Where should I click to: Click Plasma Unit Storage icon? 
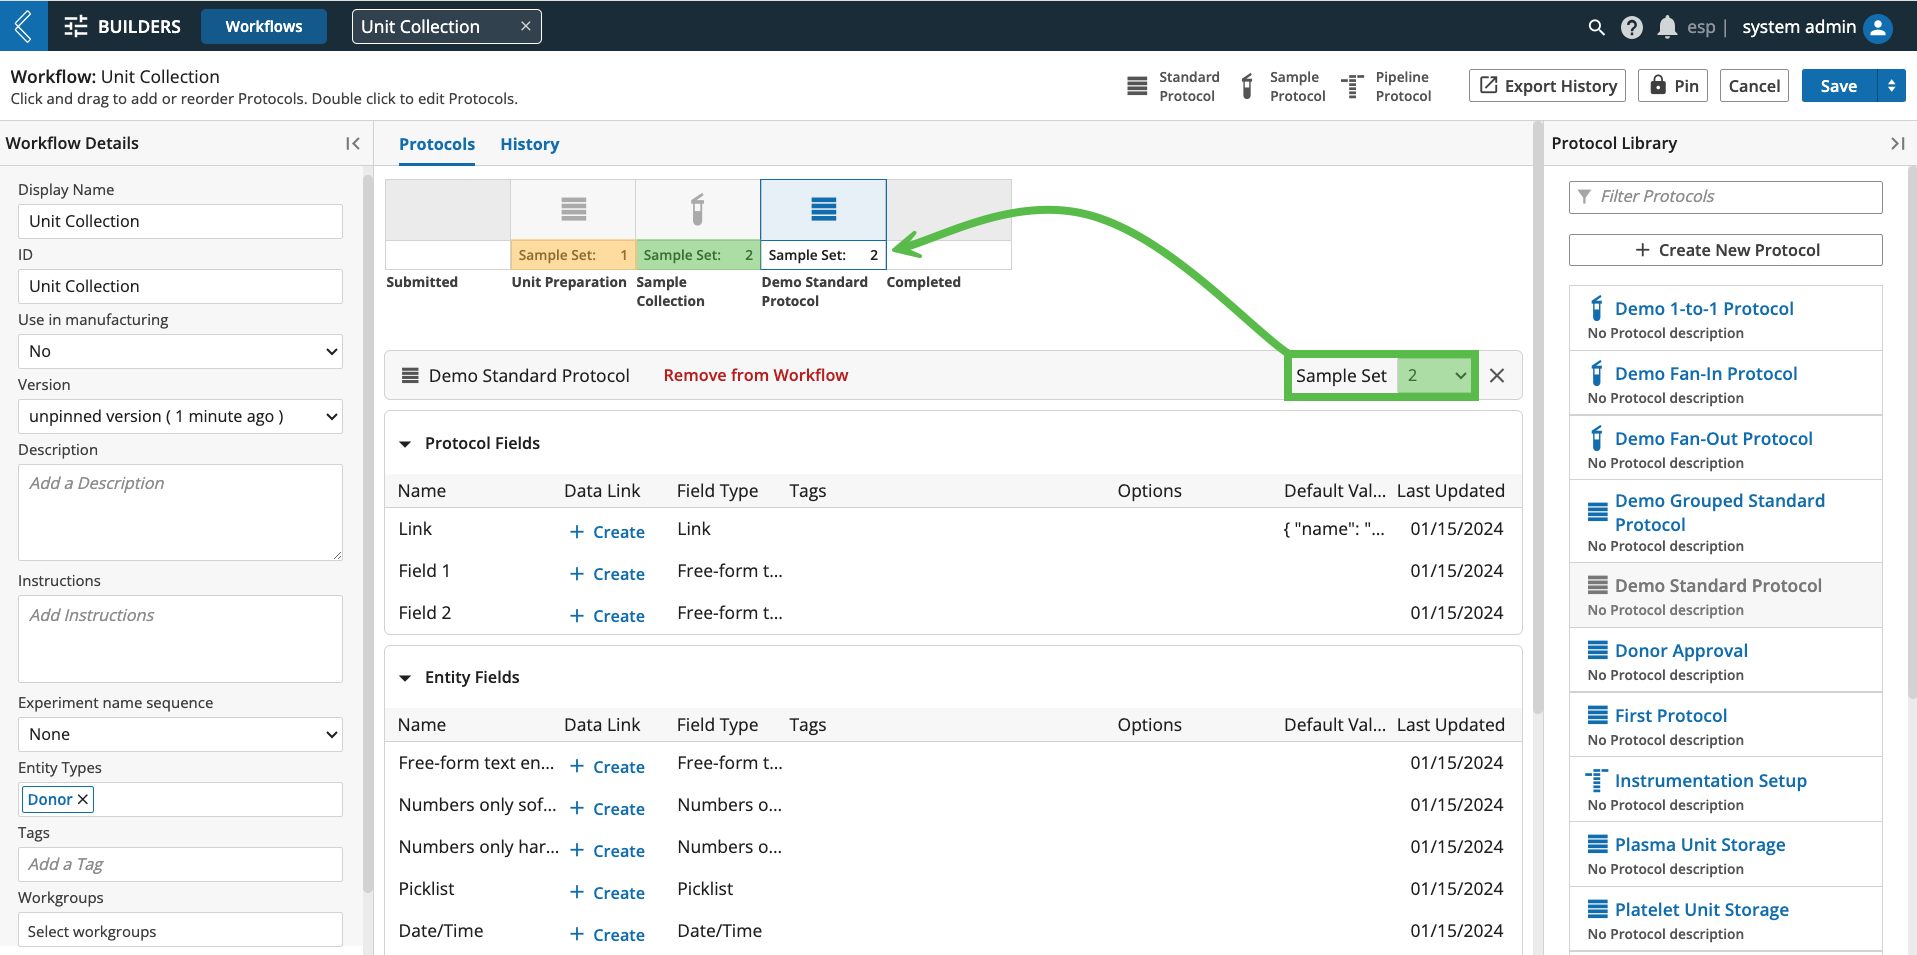(1598, 844)
